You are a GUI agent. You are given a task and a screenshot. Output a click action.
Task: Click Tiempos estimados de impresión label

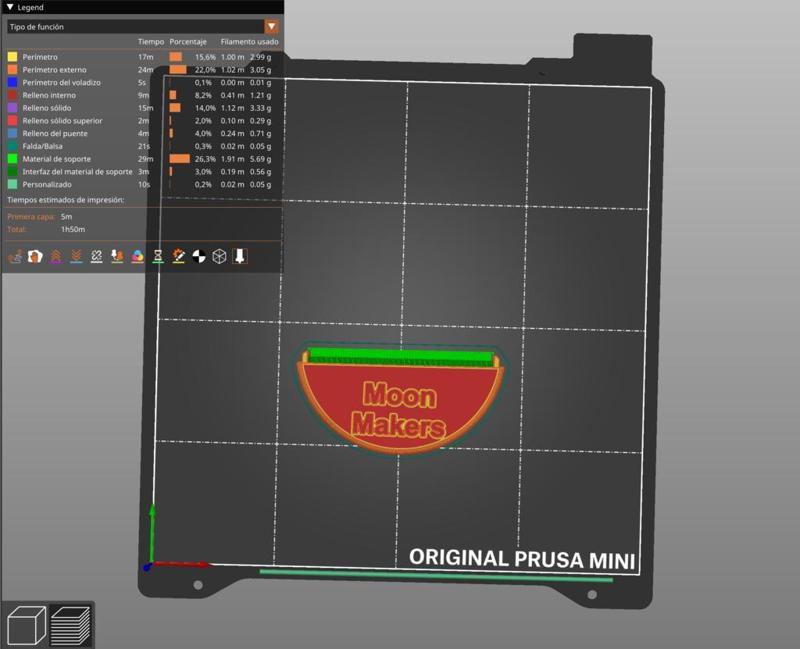66,199
